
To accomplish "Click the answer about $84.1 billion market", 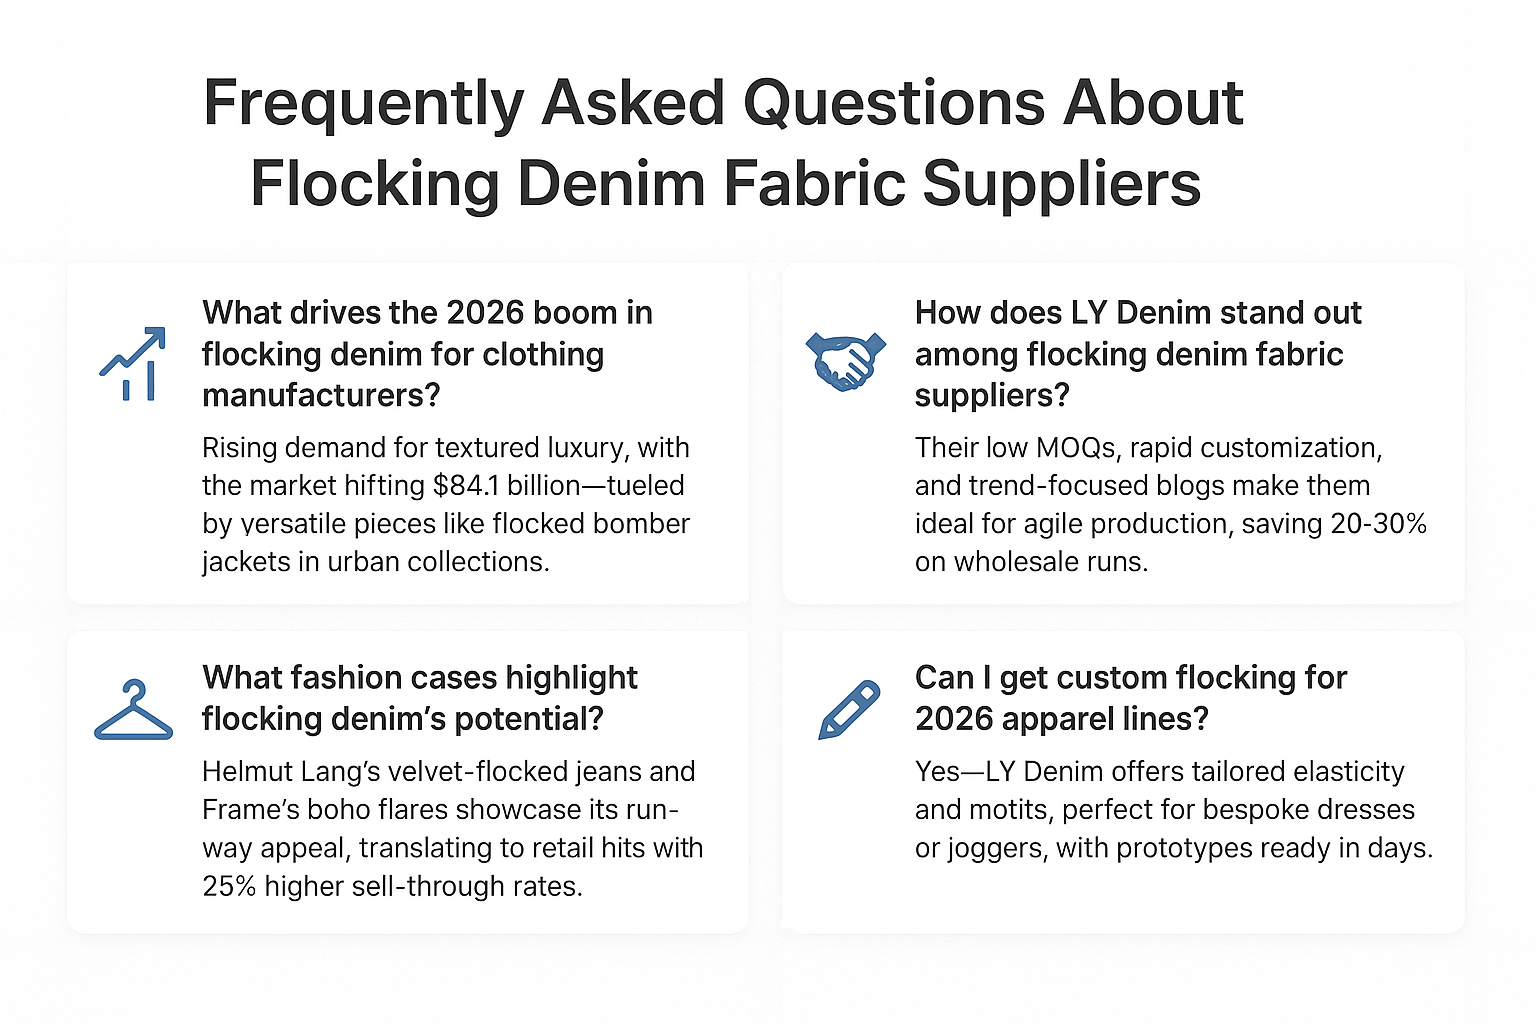I will tap(445, 504).
